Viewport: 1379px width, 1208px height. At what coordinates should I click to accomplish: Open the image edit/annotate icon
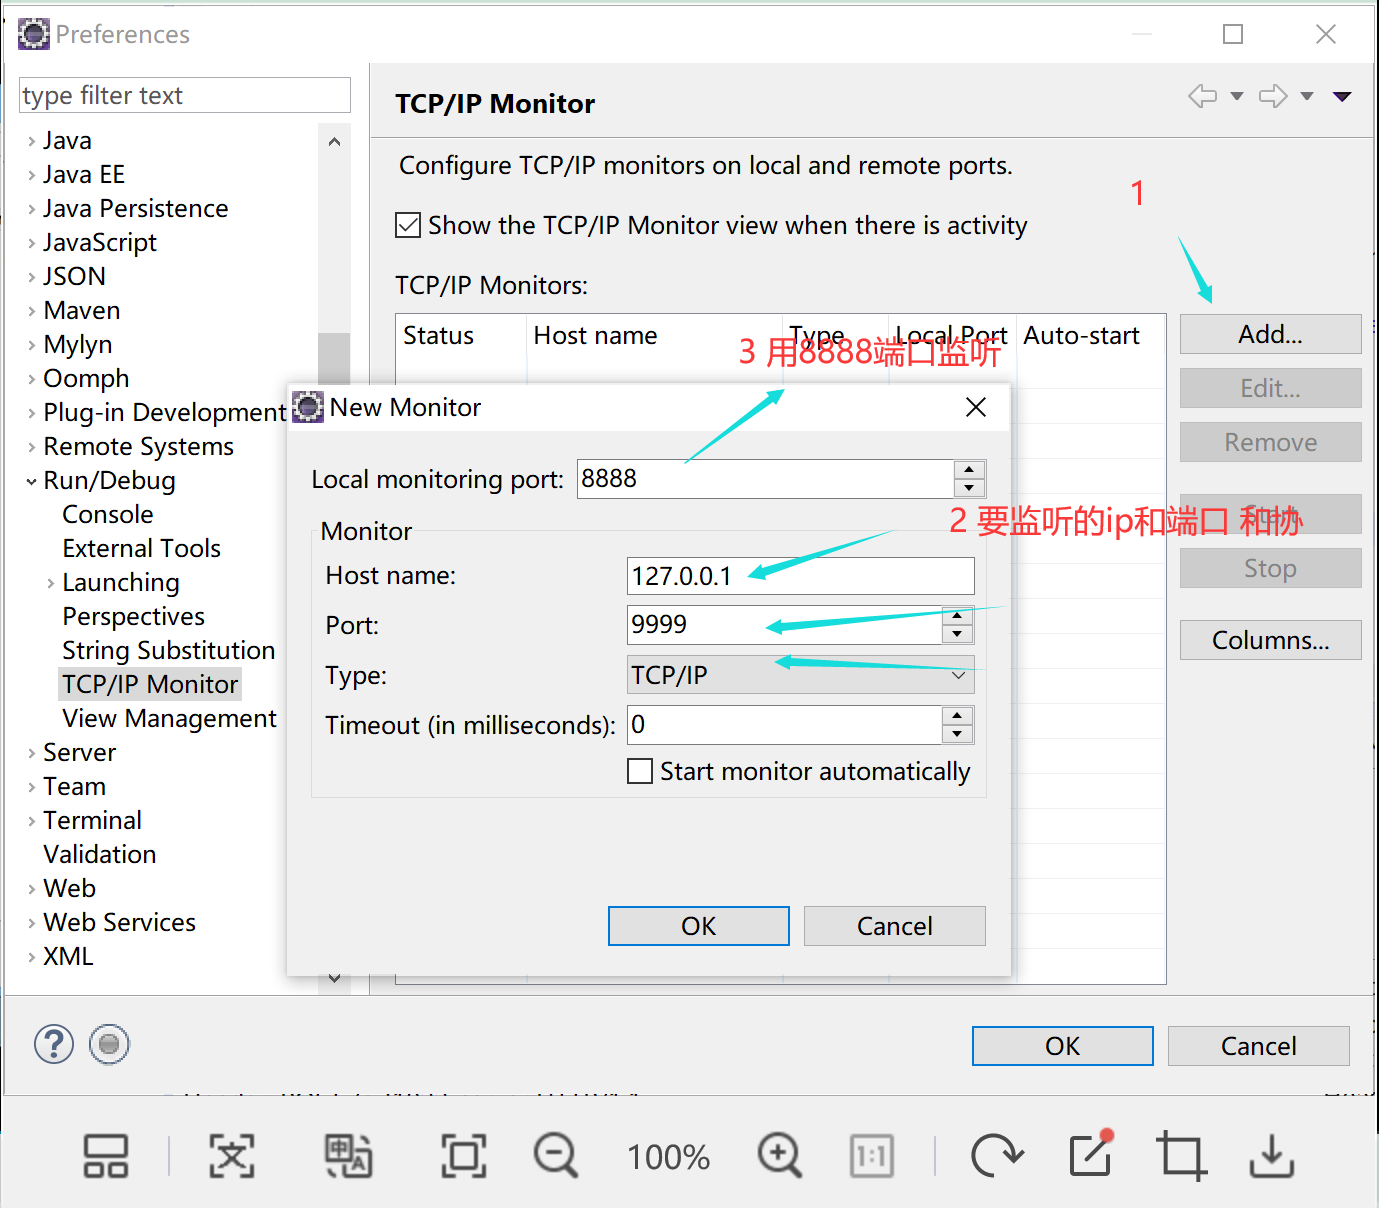1091,1154
